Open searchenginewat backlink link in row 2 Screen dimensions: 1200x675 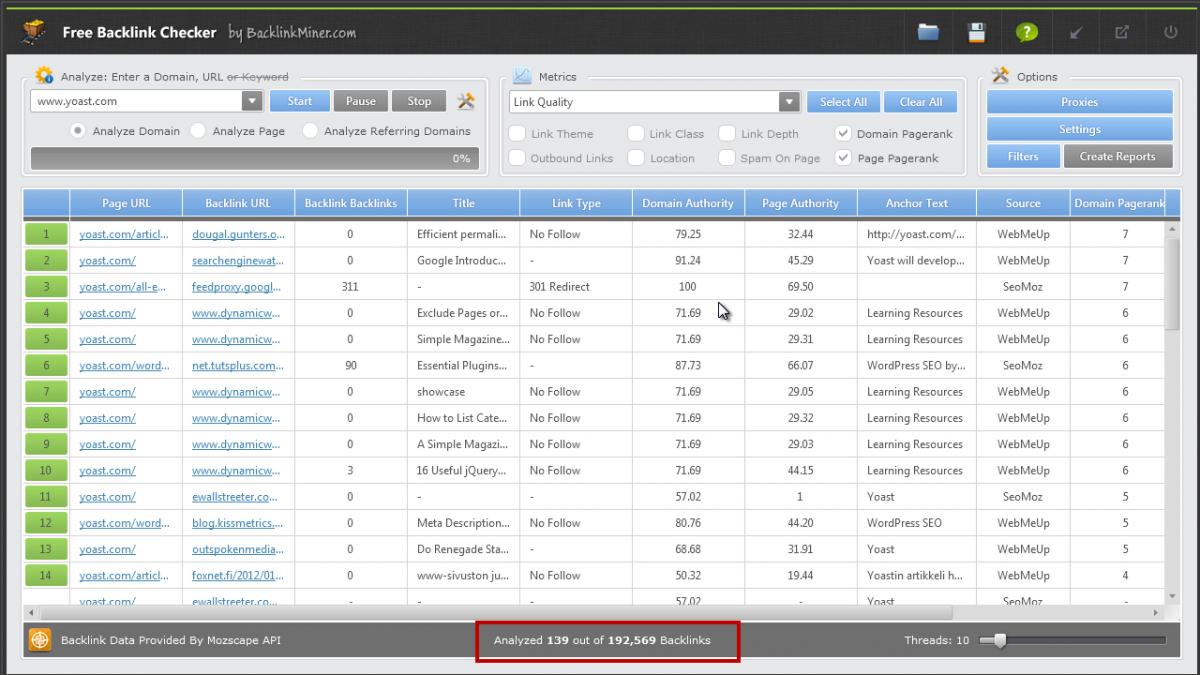[238, 260]
